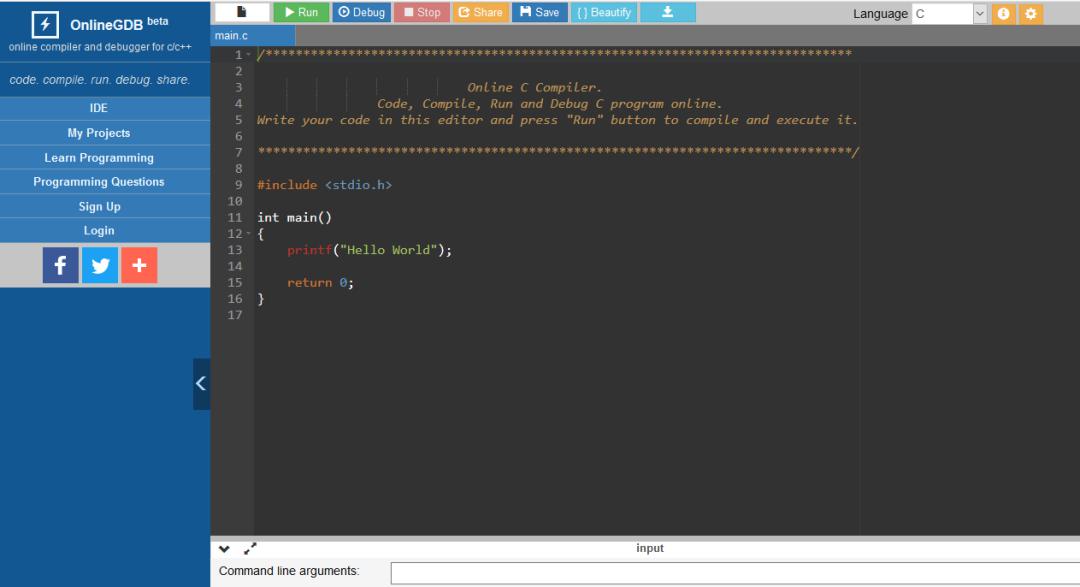Share on Twitter icon
Viewport: 1080px width, 587px height.
click(100, 265)
